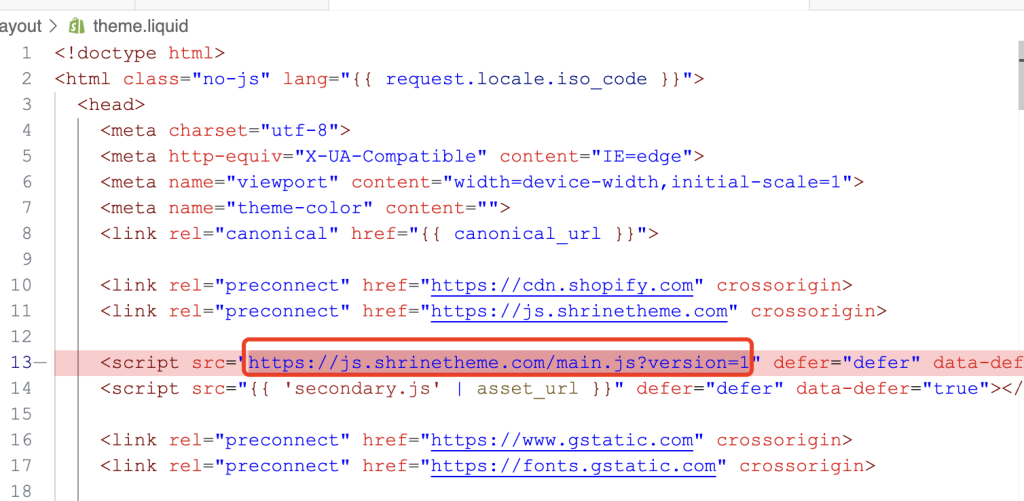The height and width of the screenshot is (501, 1024).
Task: Click on empty line 9
Action: click(x=300, y=259)
